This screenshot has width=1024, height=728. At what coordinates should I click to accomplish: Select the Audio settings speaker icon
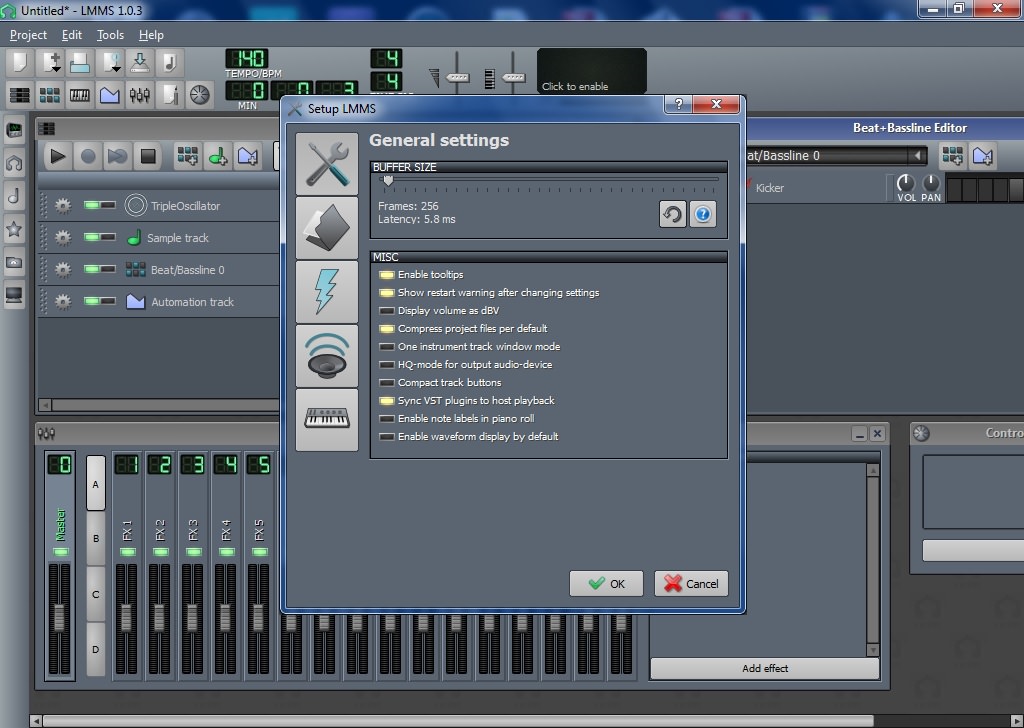tap(327, 356)
